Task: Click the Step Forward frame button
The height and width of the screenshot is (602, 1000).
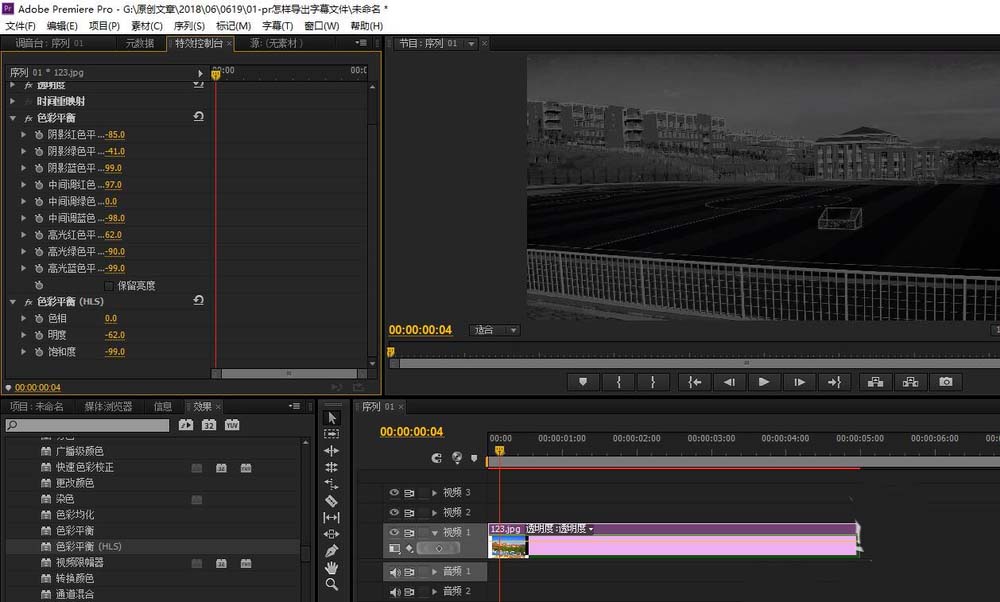Action: [x=799, y=382]
